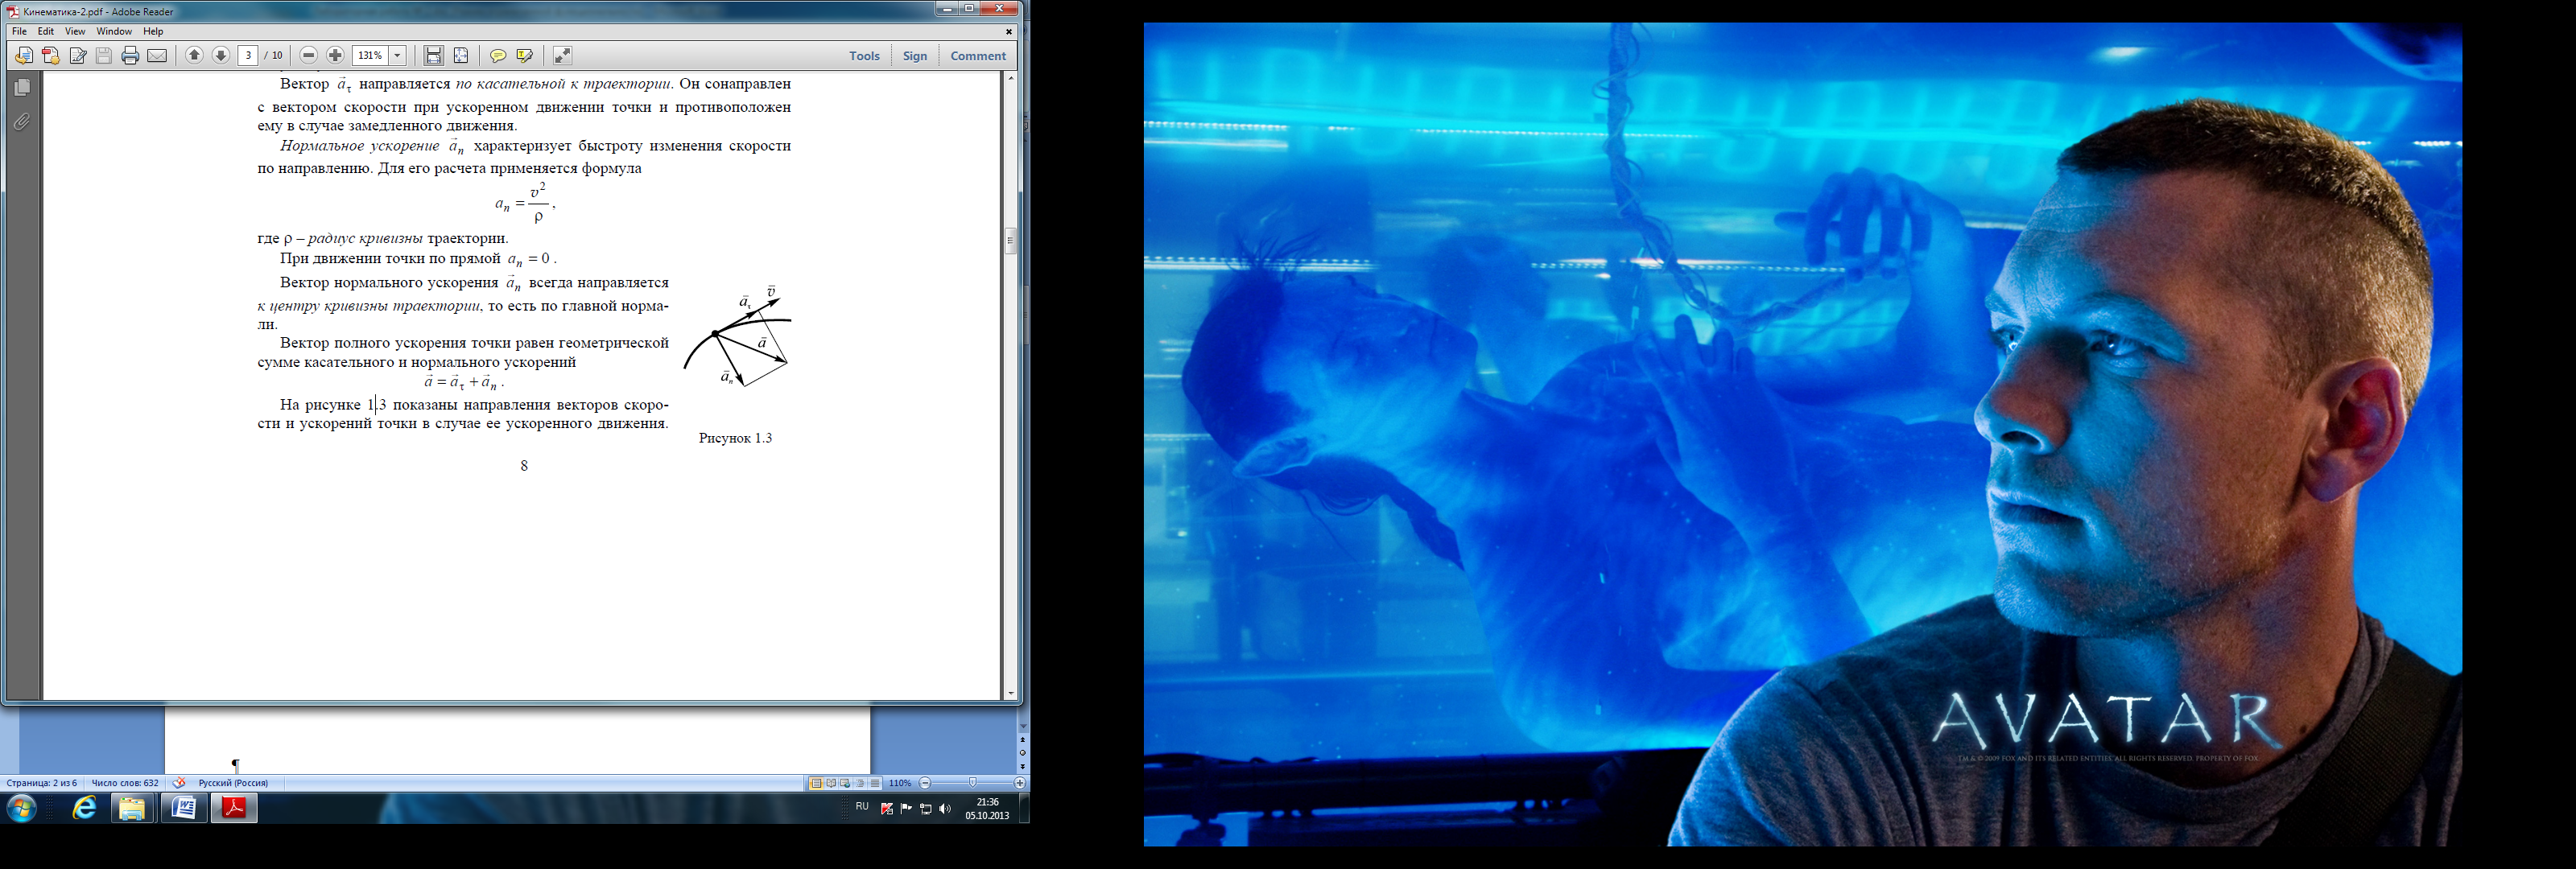Click 'Страница: 2 из 6' in Word status bar

(42, 783)
